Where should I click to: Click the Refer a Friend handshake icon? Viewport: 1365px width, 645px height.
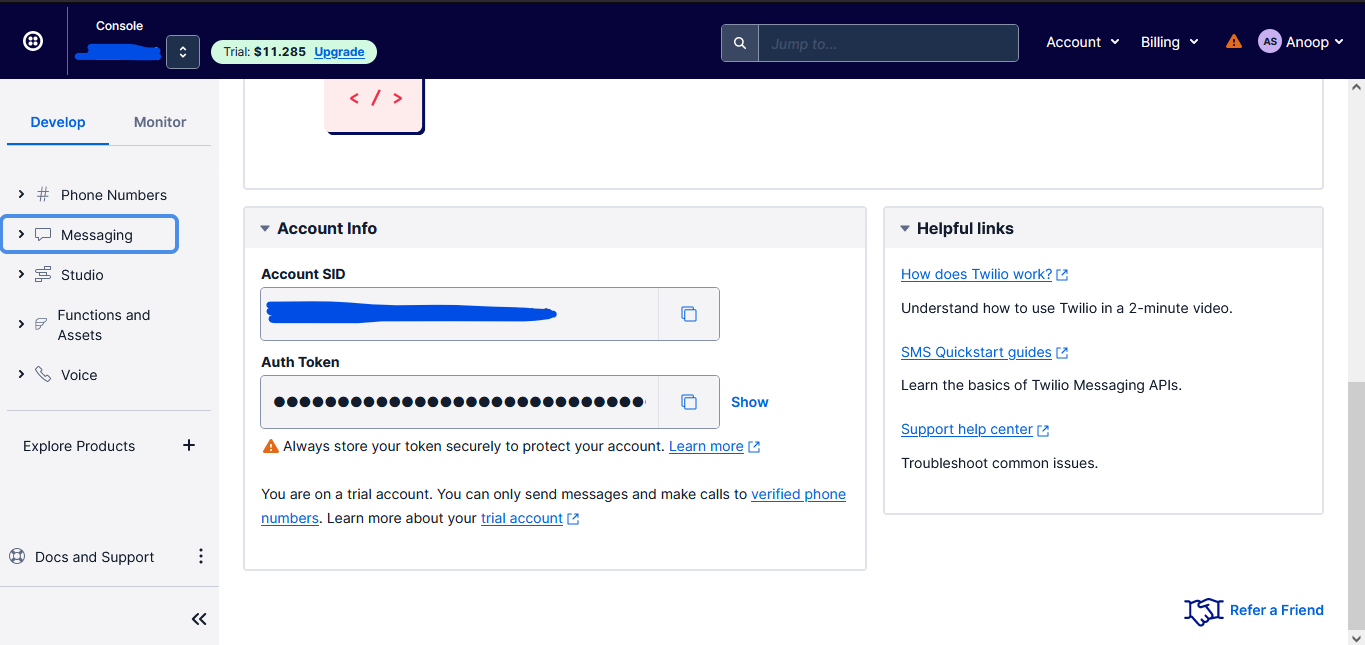point(1204,611)
